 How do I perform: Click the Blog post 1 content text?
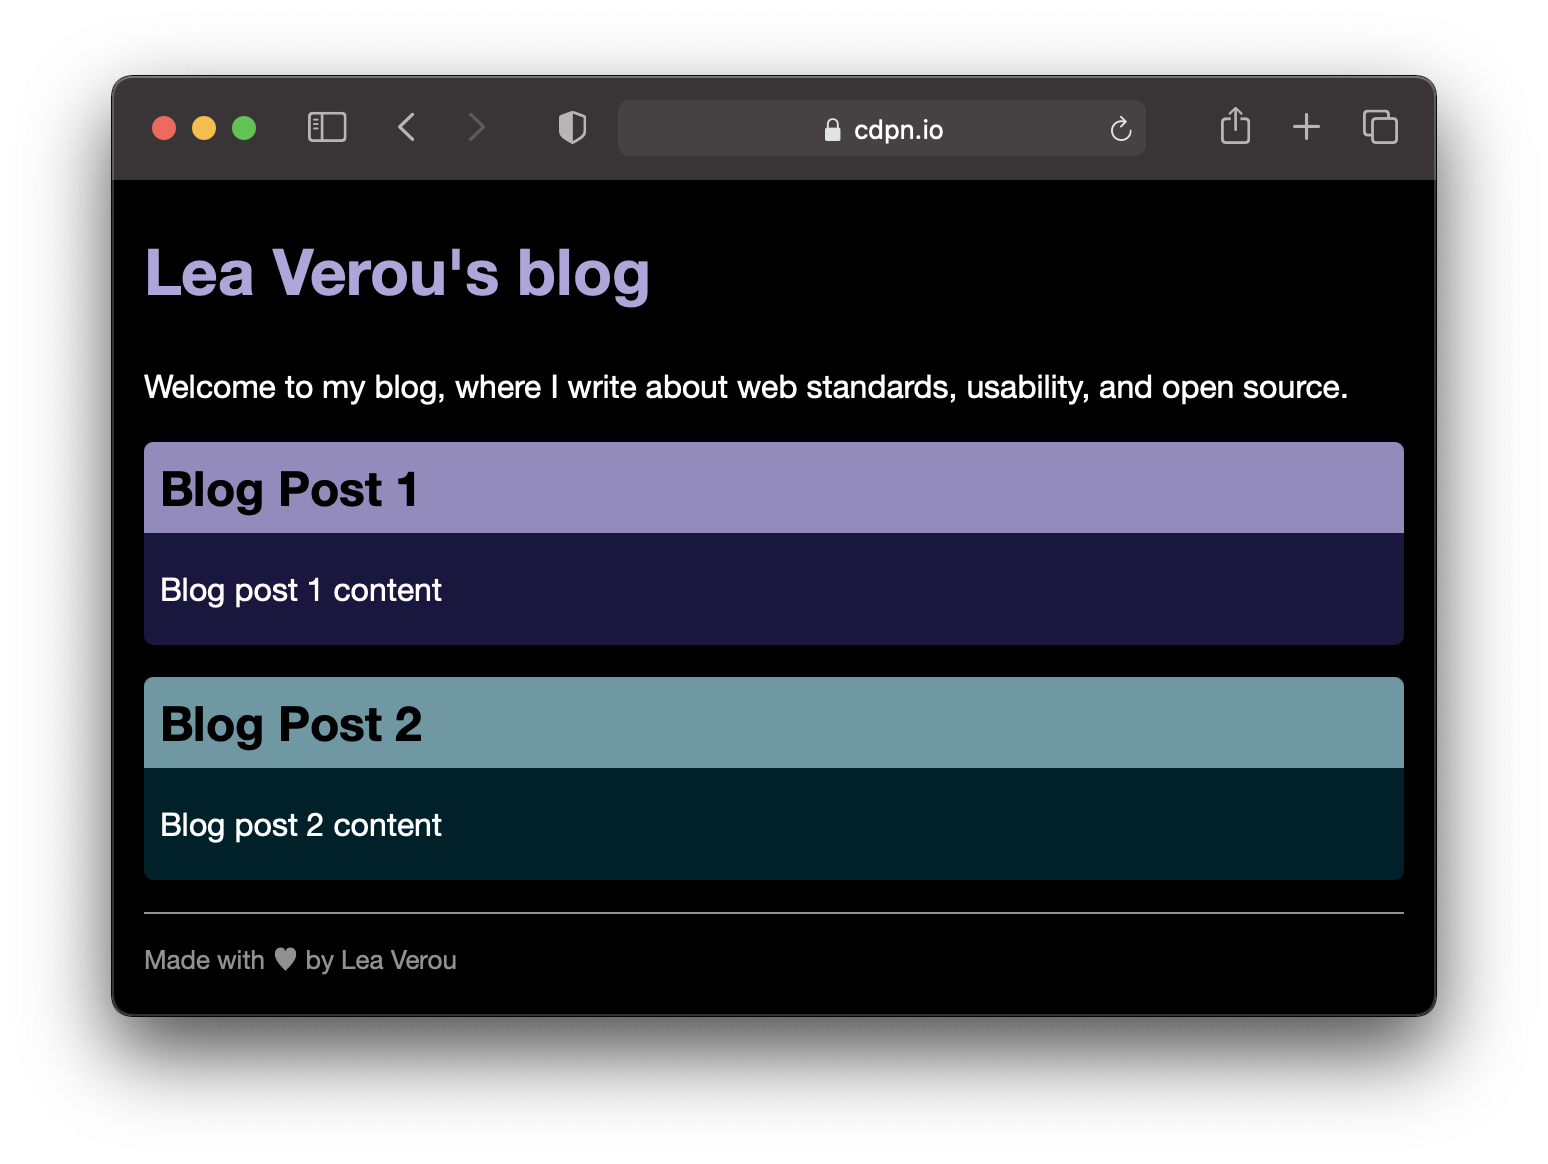click(300, 590)
